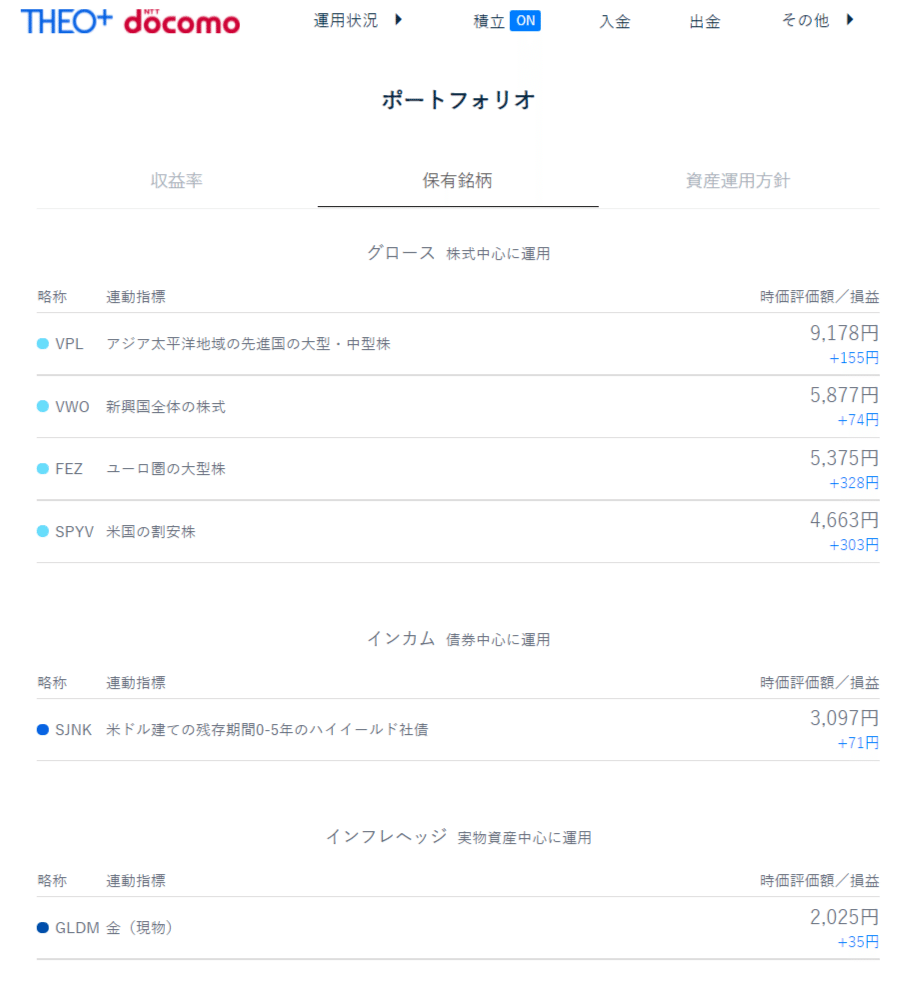
Task: Click the VWO color dot
Action: coord(43,406)
